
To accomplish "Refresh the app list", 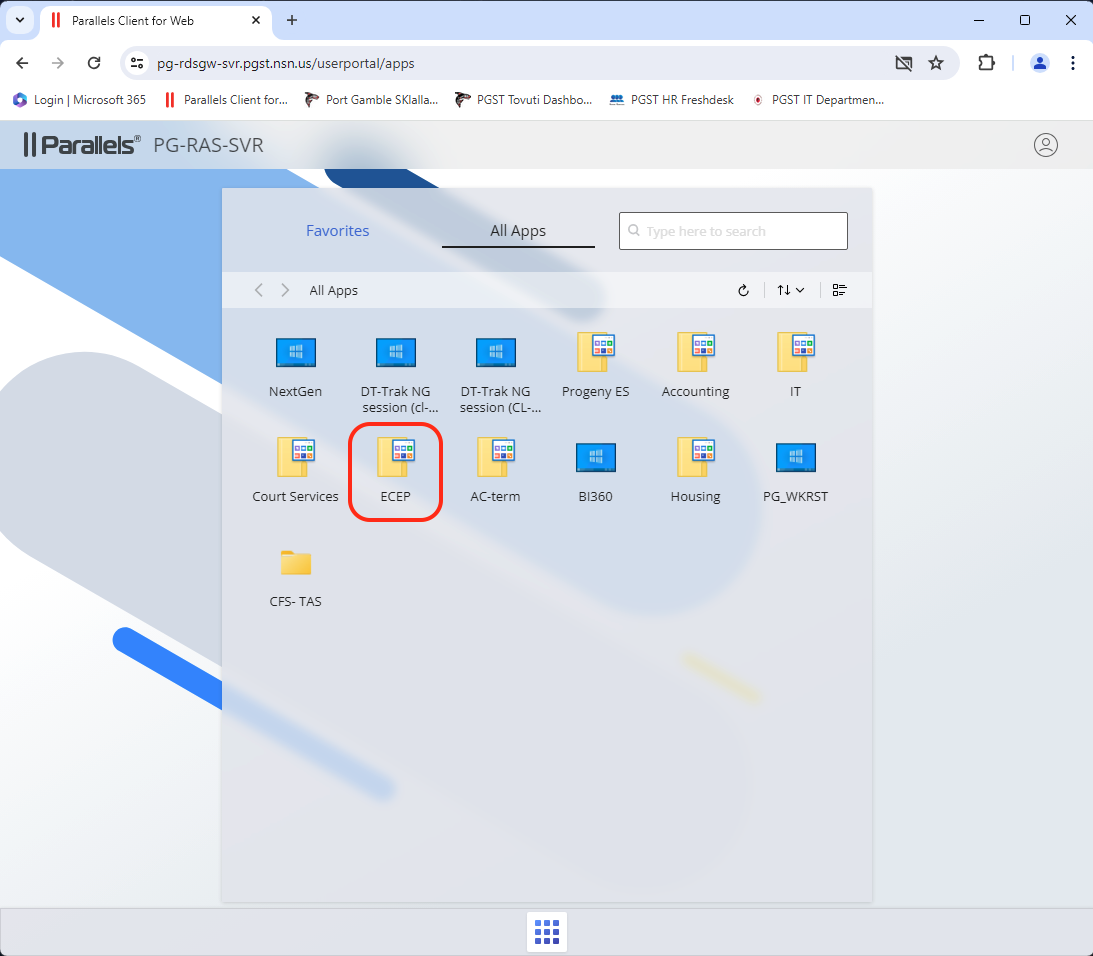I will [743, 290].
